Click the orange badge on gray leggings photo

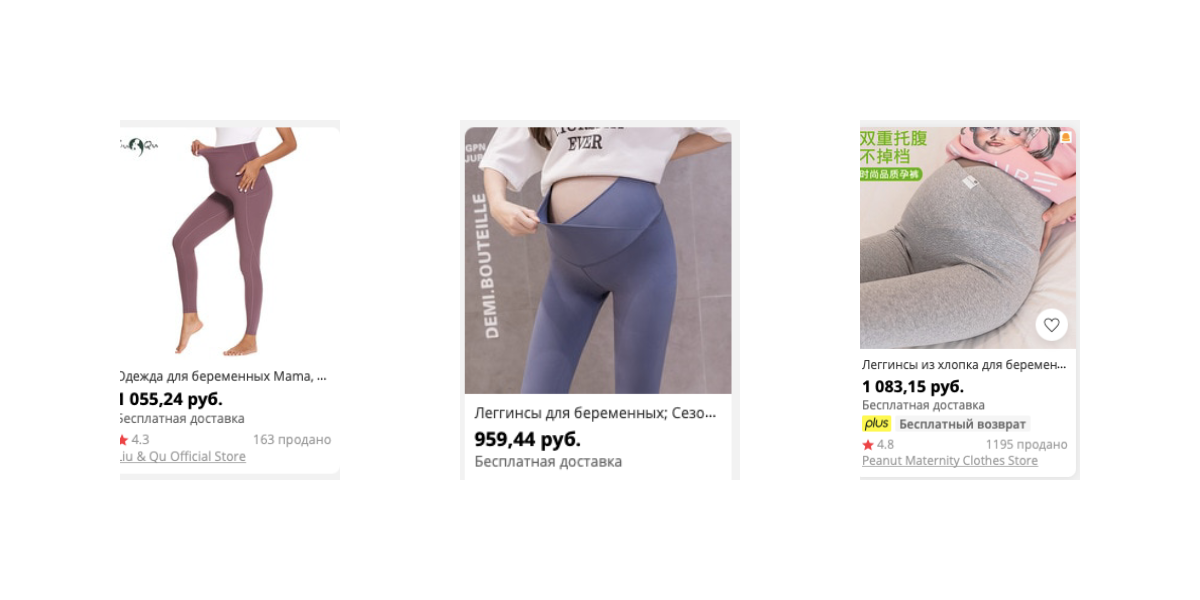pyautogui.click(x=1066, y=136)
